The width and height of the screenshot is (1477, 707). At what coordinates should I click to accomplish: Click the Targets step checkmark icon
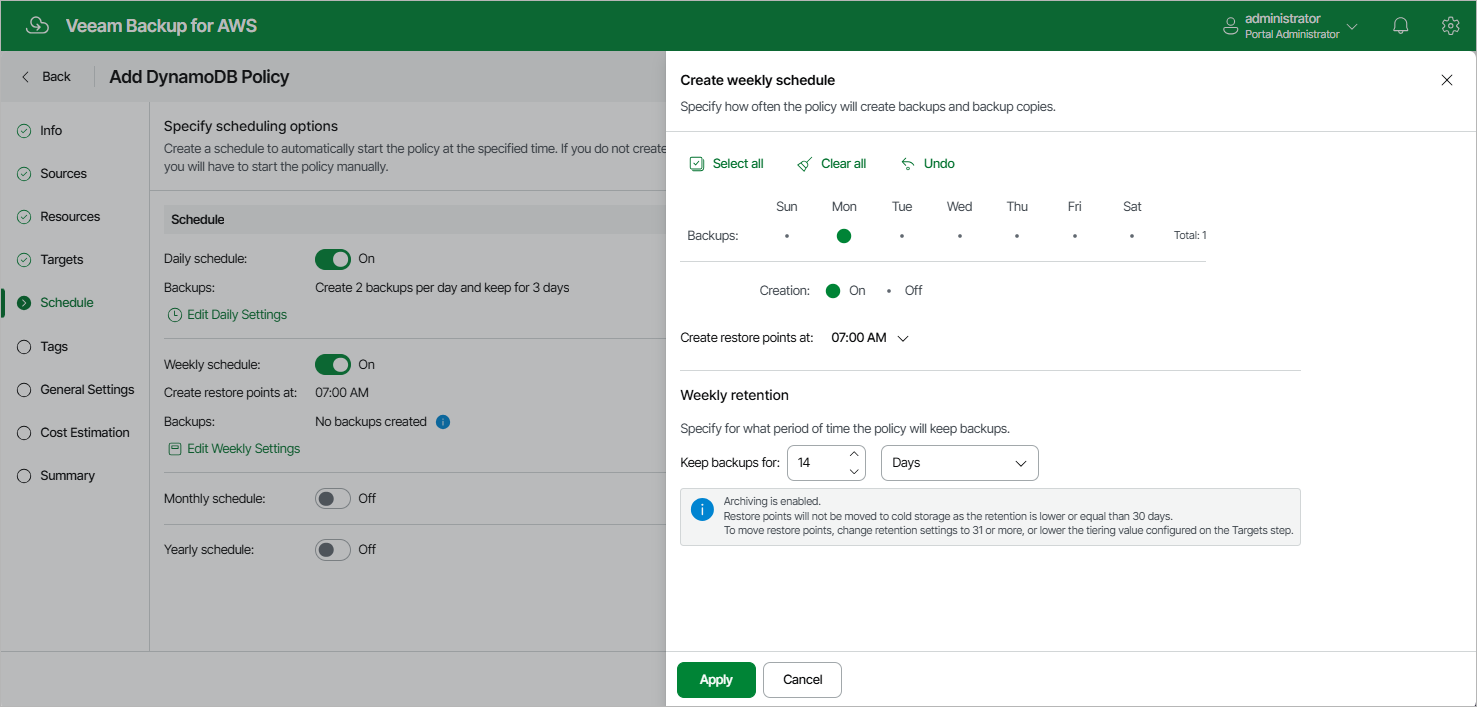[x=24, y=260]
